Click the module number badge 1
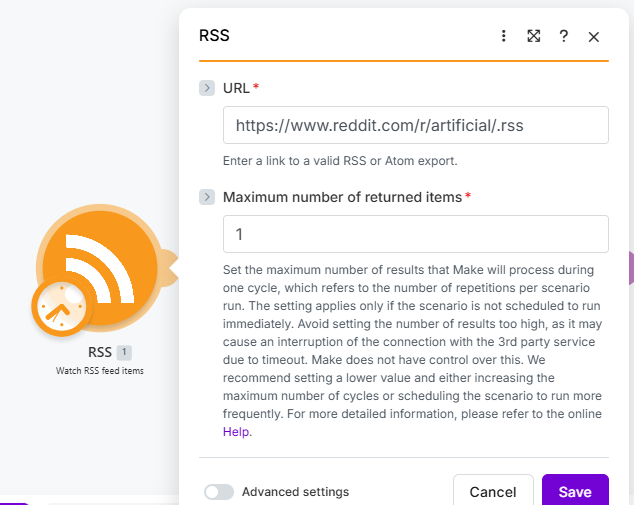The height and width of the screenshot is (505, 634). (x=124, y=352)
